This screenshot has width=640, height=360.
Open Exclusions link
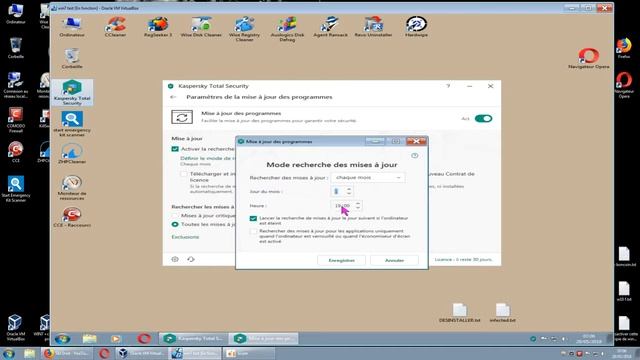(185, 237)
